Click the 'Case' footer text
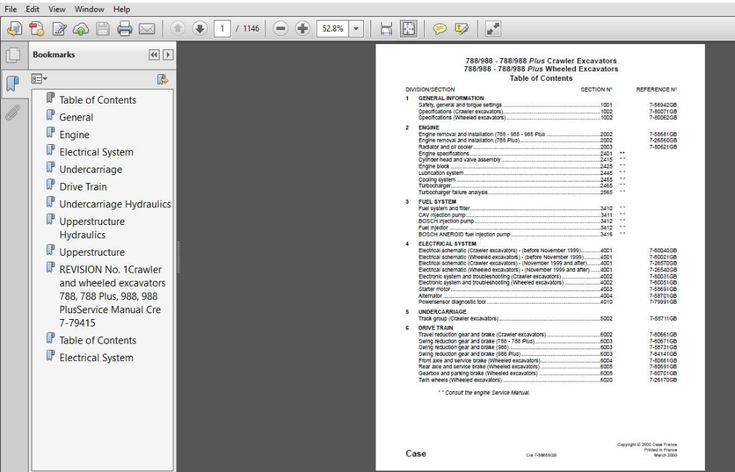The width and height of the screenshot is (735, 472). (x=416, y=453)
